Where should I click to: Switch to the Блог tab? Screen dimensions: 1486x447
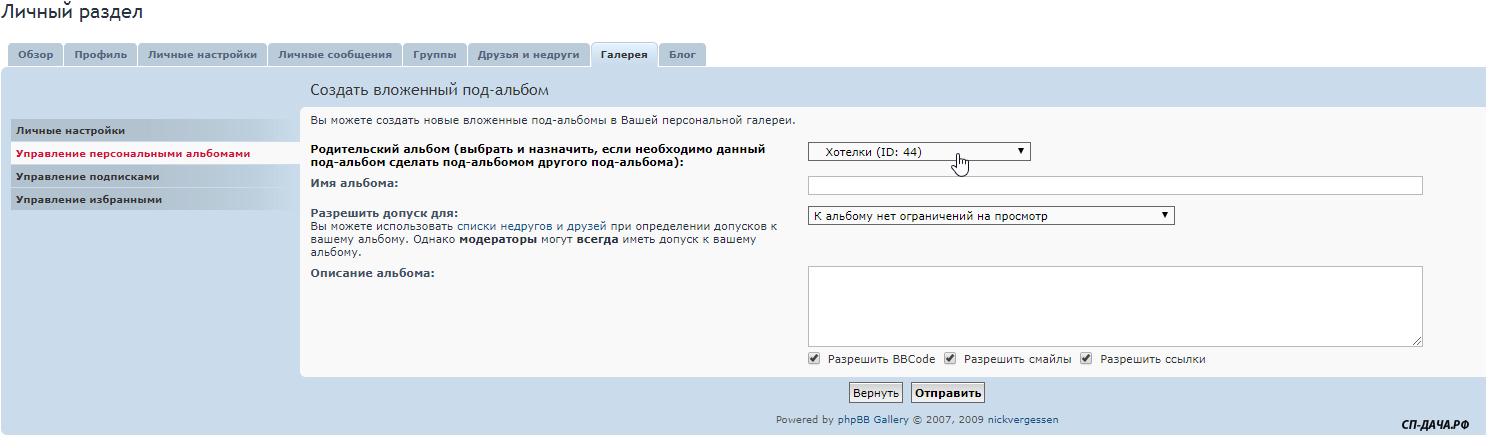pos(682,55)
